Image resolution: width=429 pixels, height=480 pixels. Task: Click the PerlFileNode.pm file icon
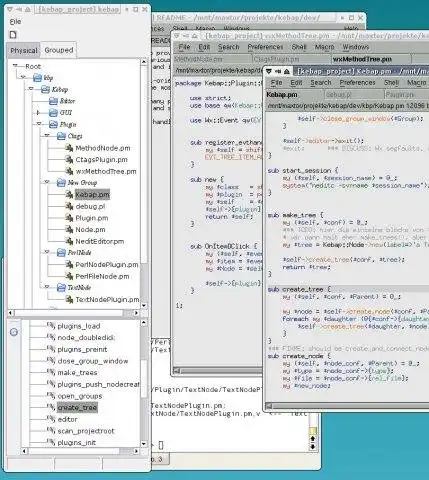(x=69, y=276)
